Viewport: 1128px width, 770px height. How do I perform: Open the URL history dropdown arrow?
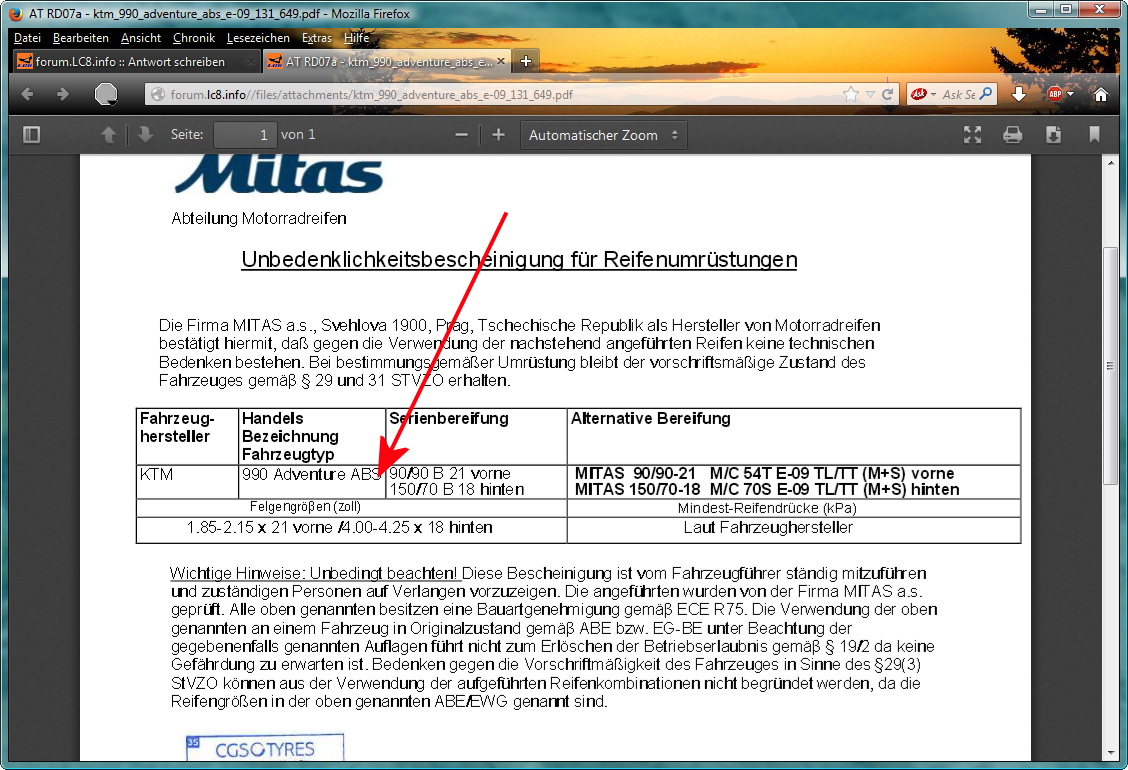(x=870, y=94)
